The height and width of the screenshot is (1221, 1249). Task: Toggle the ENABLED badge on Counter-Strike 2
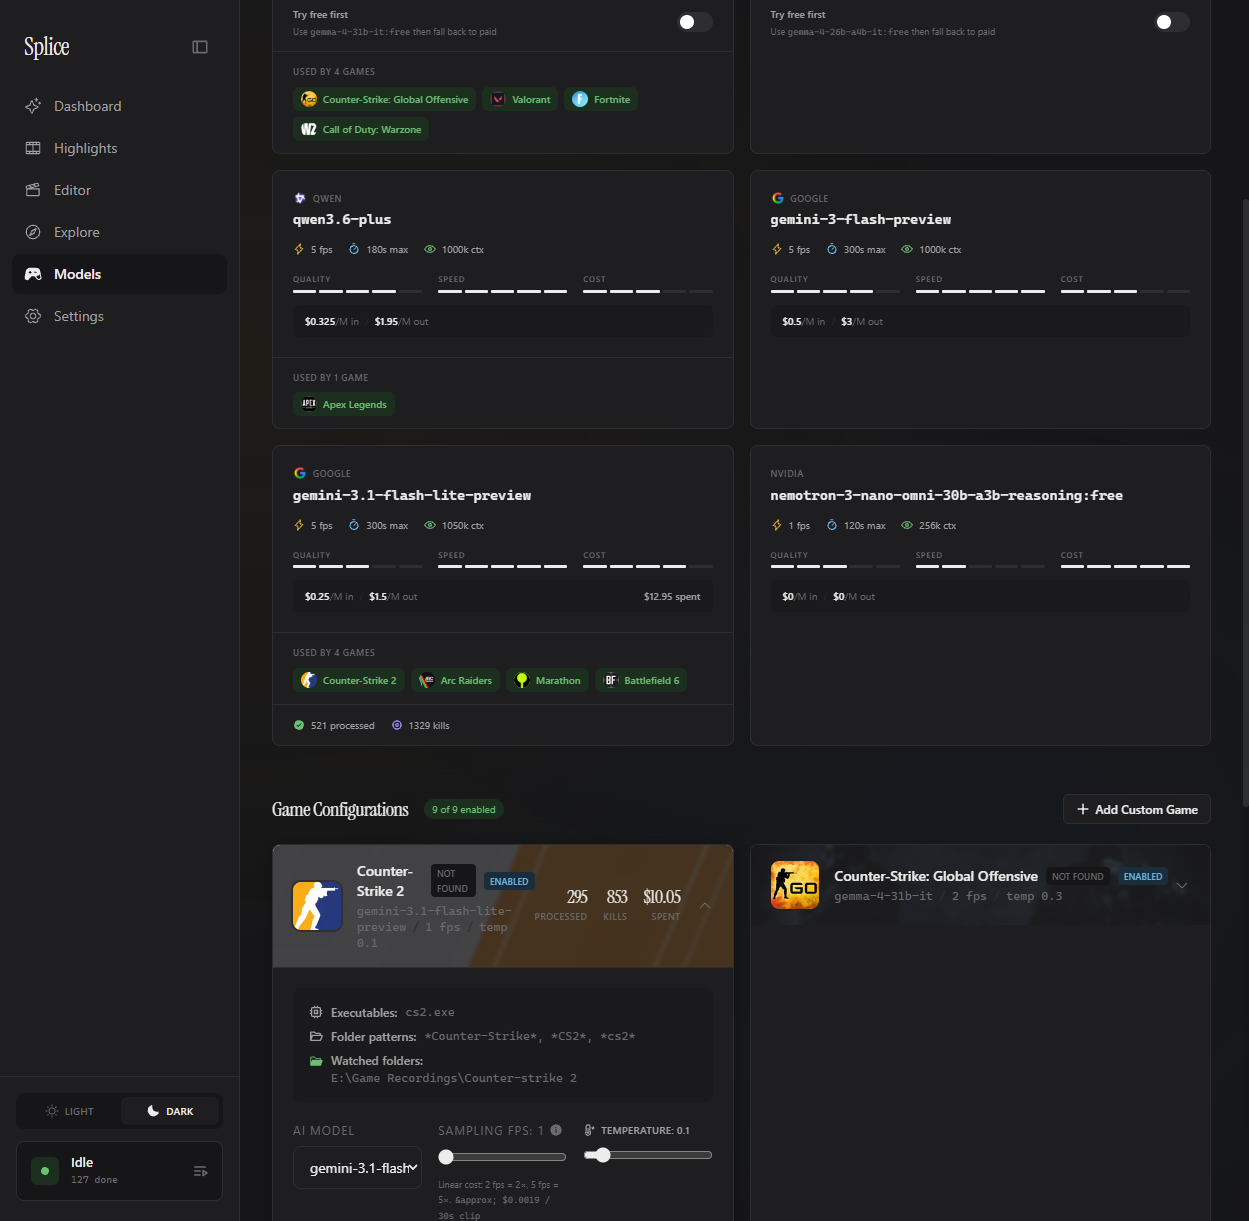pyautogui.click(x=509, y=881)
